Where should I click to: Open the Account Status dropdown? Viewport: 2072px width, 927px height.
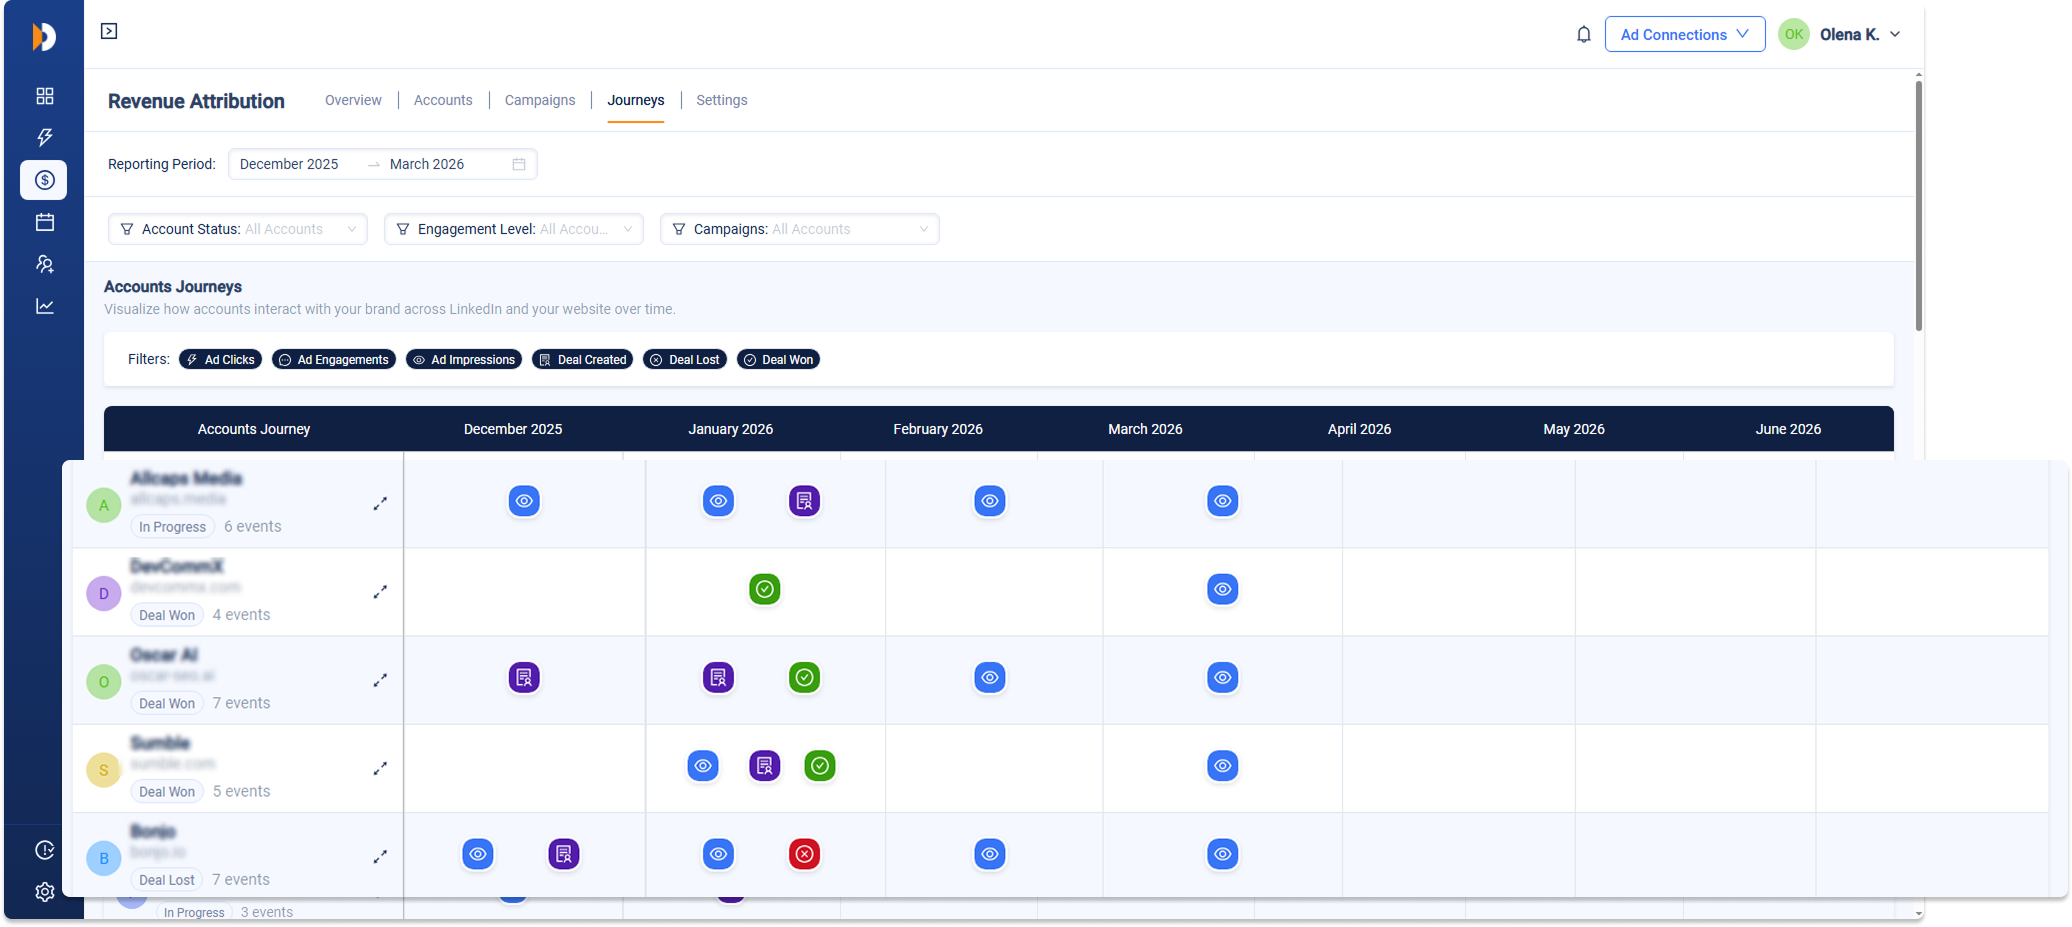(238, 229)
